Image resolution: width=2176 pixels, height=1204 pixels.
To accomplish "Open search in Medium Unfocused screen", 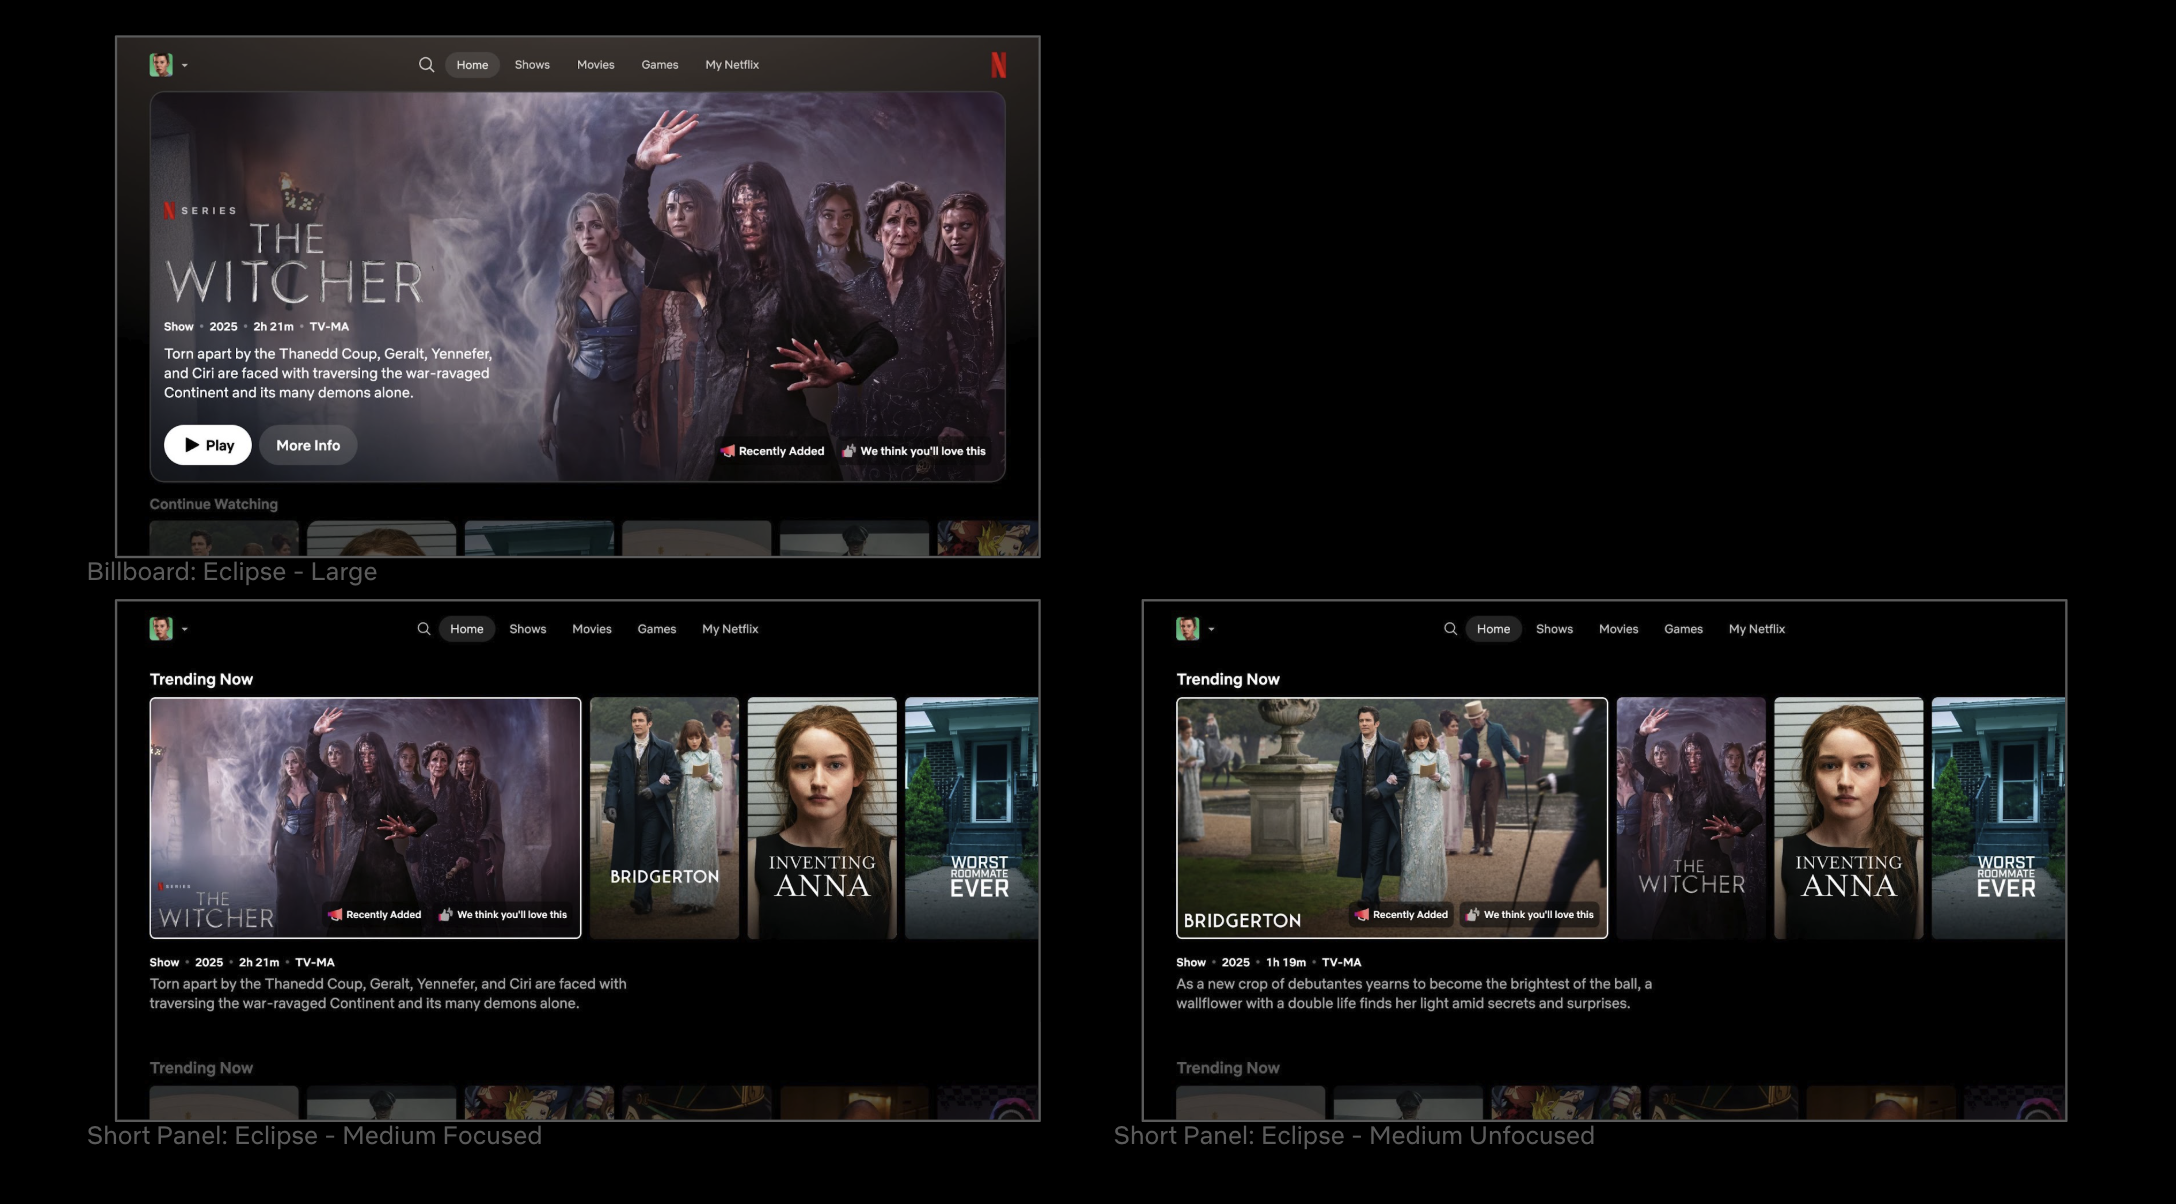I will tap(1450, 629).
